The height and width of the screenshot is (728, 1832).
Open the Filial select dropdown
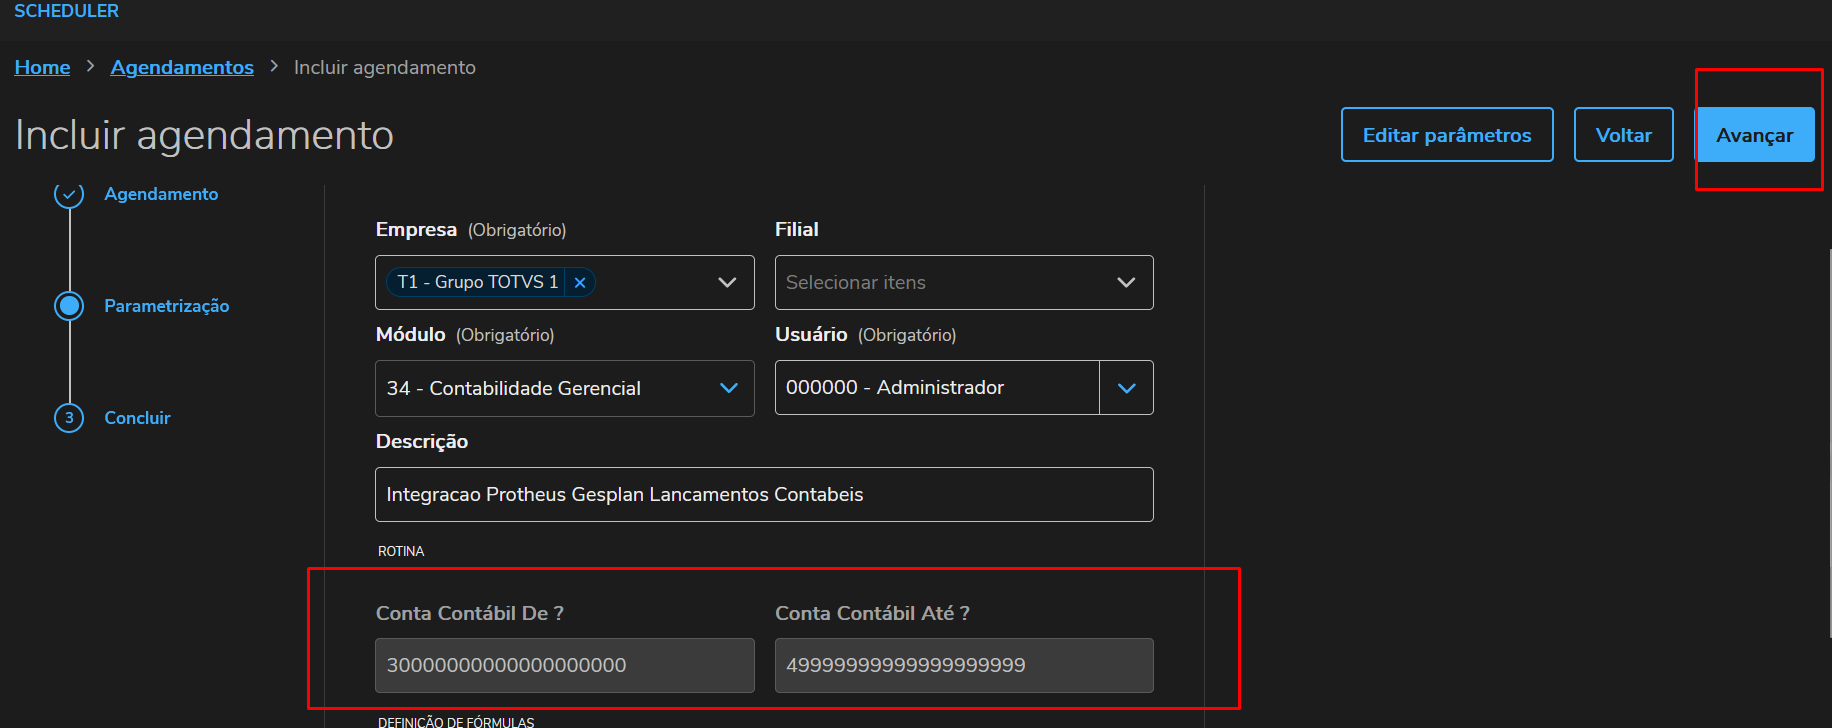click(963, 283)
